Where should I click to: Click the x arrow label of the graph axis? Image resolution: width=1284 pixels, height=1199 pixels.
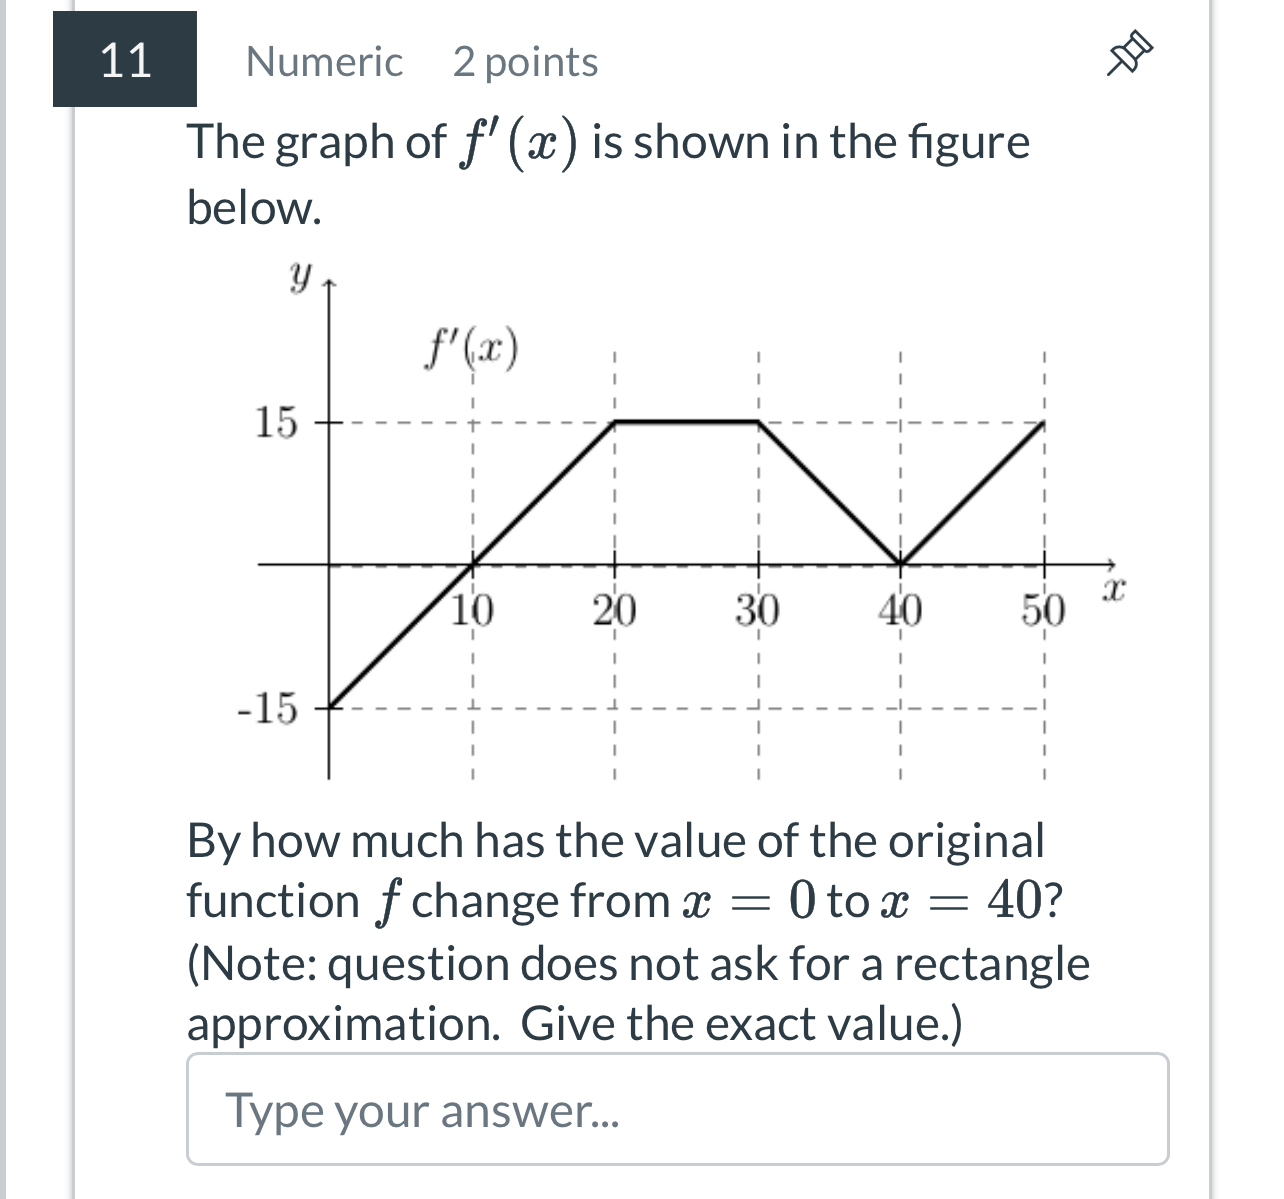(x=1113, y=588)
